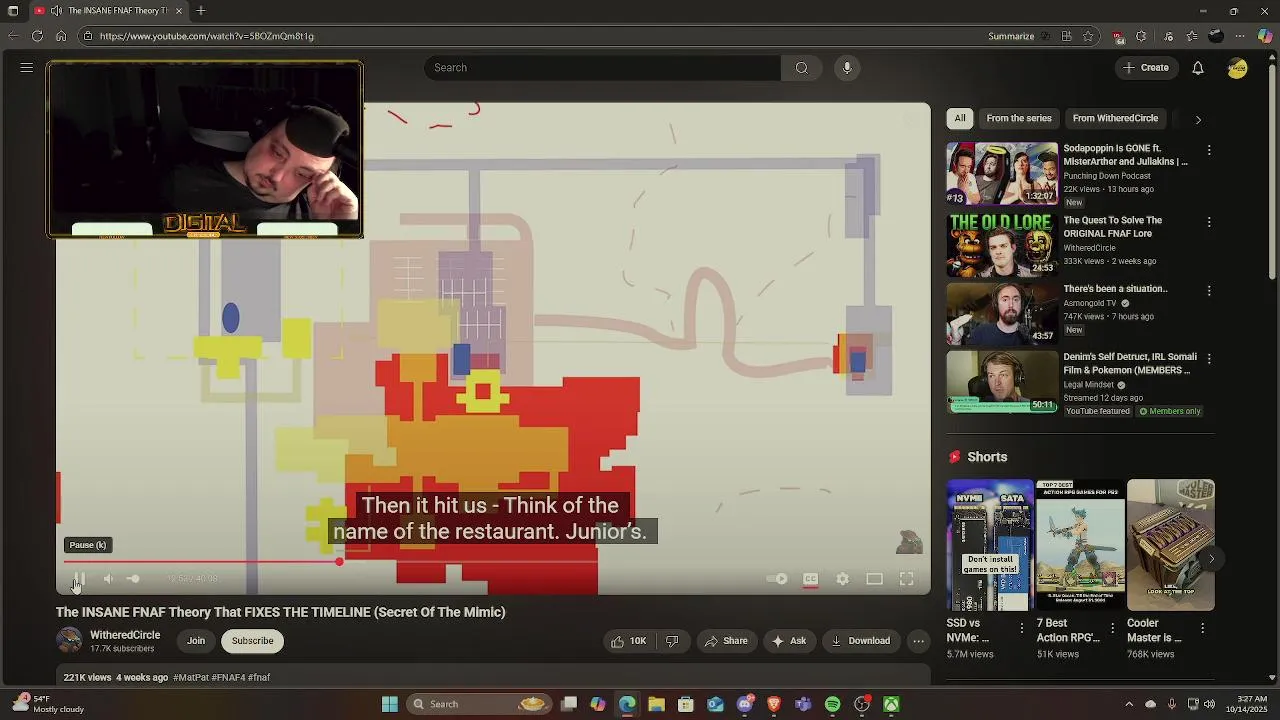Open Brave browser from the taskbar
Screen dimensions: 1280x720
pos(774,705)
